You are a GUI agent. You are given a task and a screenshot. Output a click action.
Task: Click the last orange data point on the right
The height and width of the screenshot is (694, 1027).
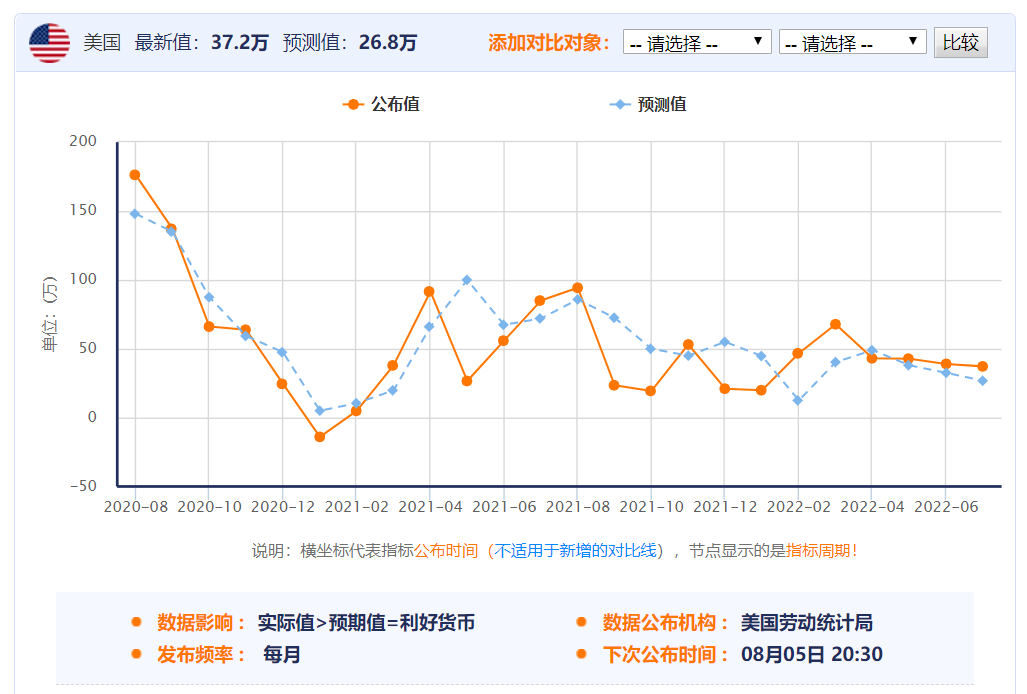(x=982, y=367)
